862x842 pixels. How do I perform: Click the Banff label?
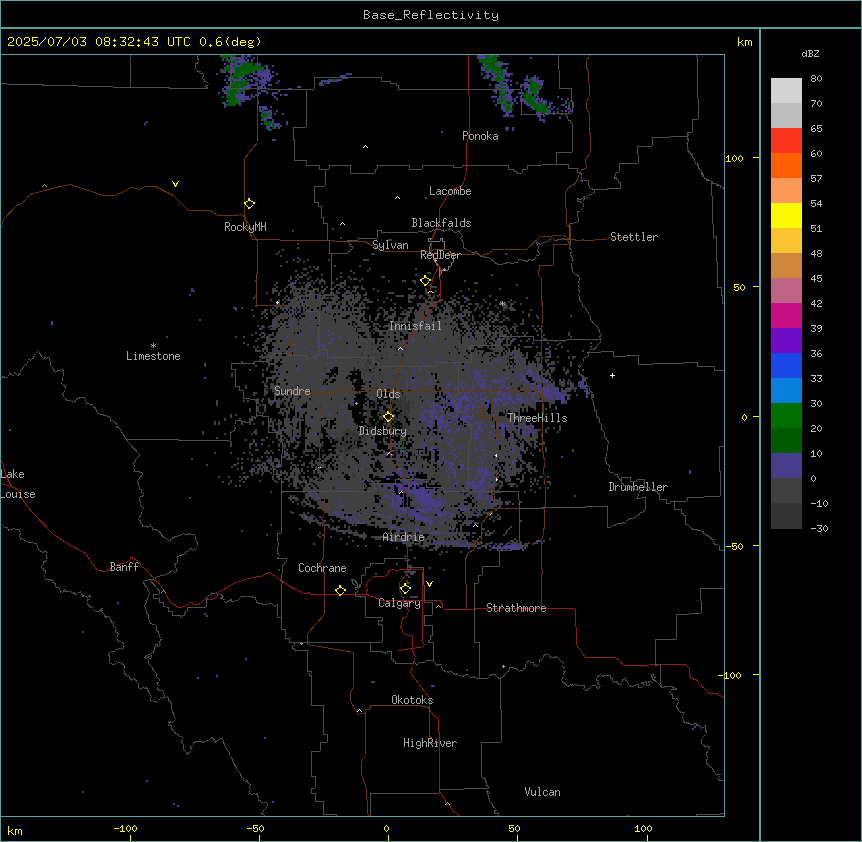(124, 567)
